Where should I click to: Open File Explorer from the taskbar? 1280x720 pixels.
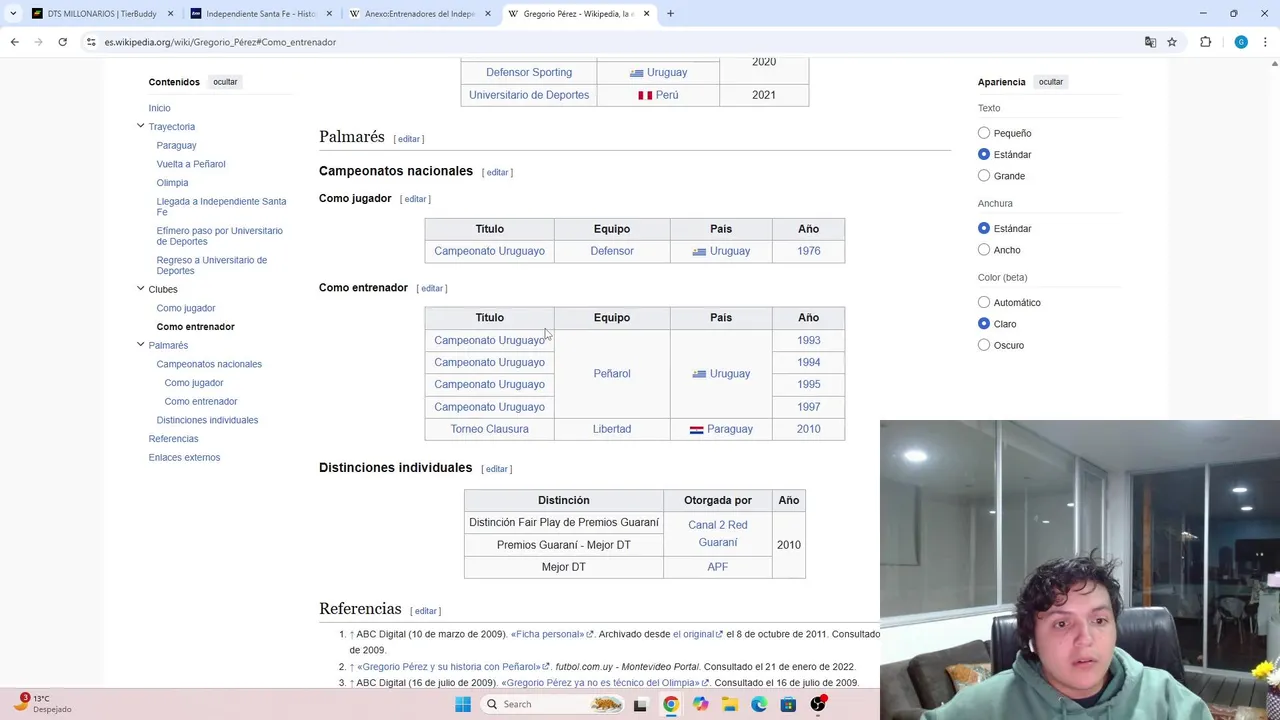pos(730,704)
